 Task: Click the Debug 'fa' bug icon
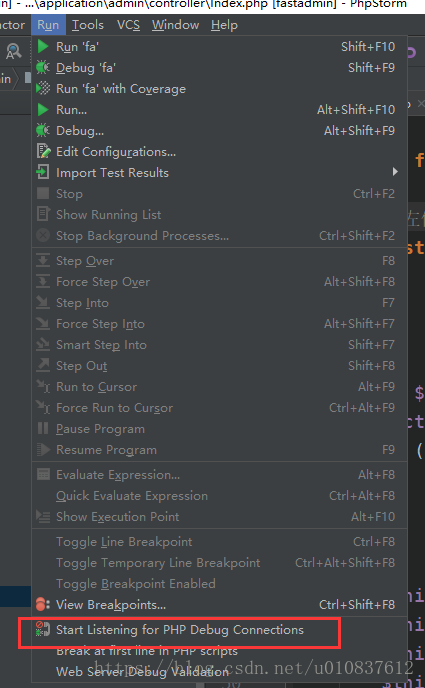click(43, 68)
